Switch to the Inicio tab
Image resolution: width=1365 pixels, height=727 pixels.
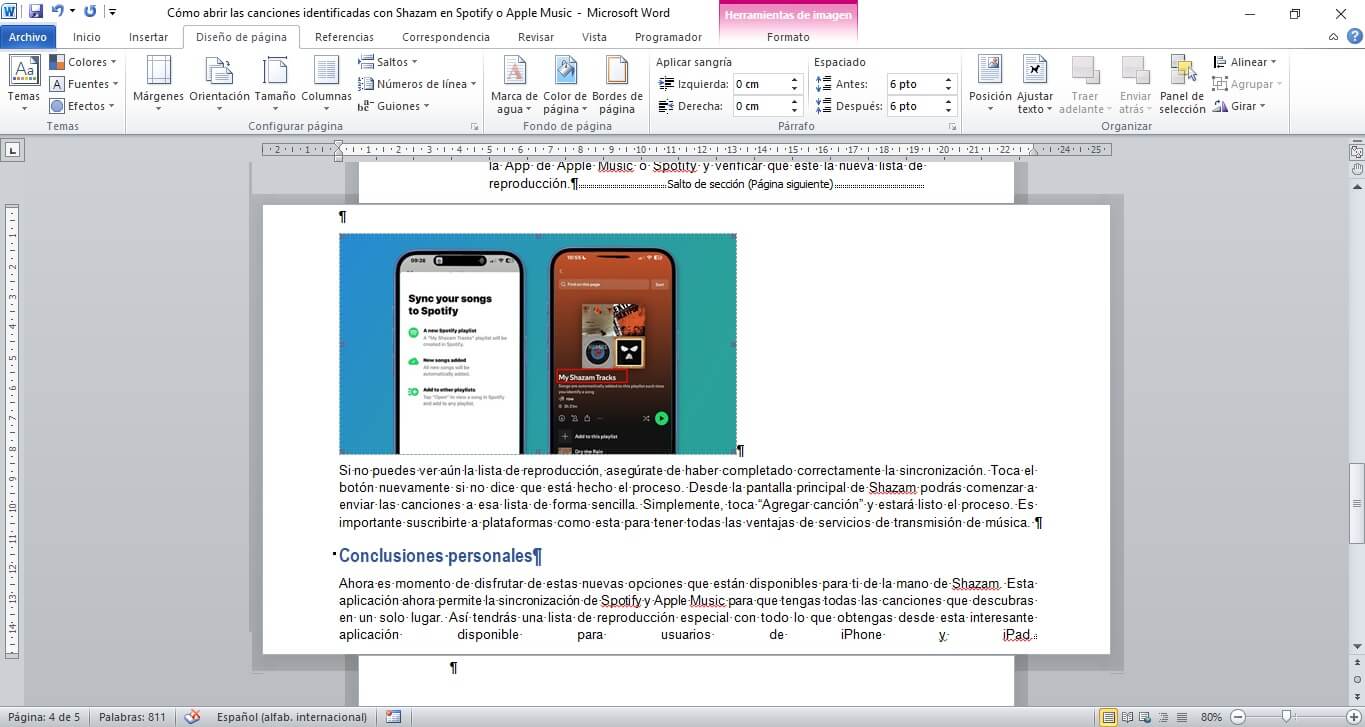(x=87, y=37)
